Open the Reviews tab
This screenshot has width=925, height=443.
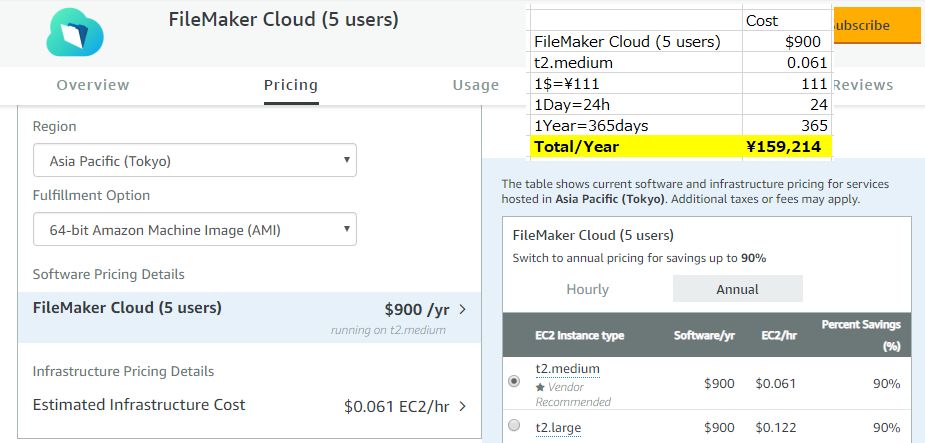(864, 85)
